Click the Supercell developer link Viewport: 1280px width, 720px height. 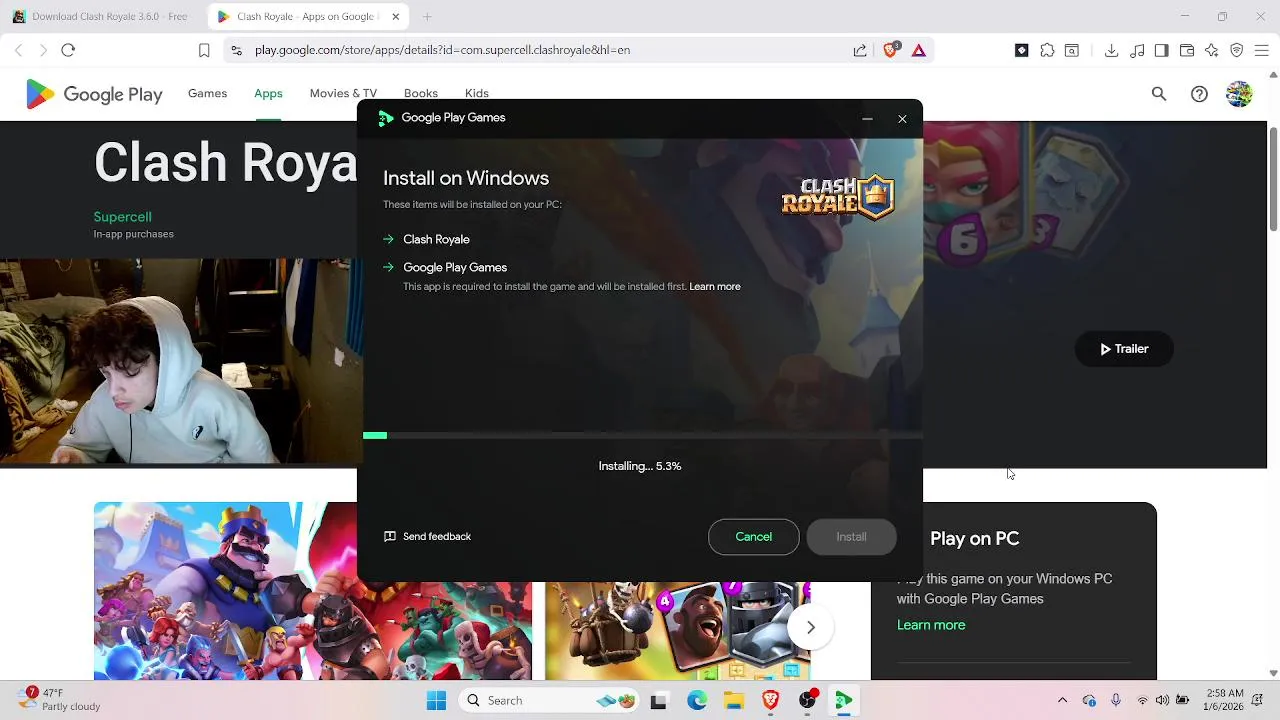[x=122, y=217]
